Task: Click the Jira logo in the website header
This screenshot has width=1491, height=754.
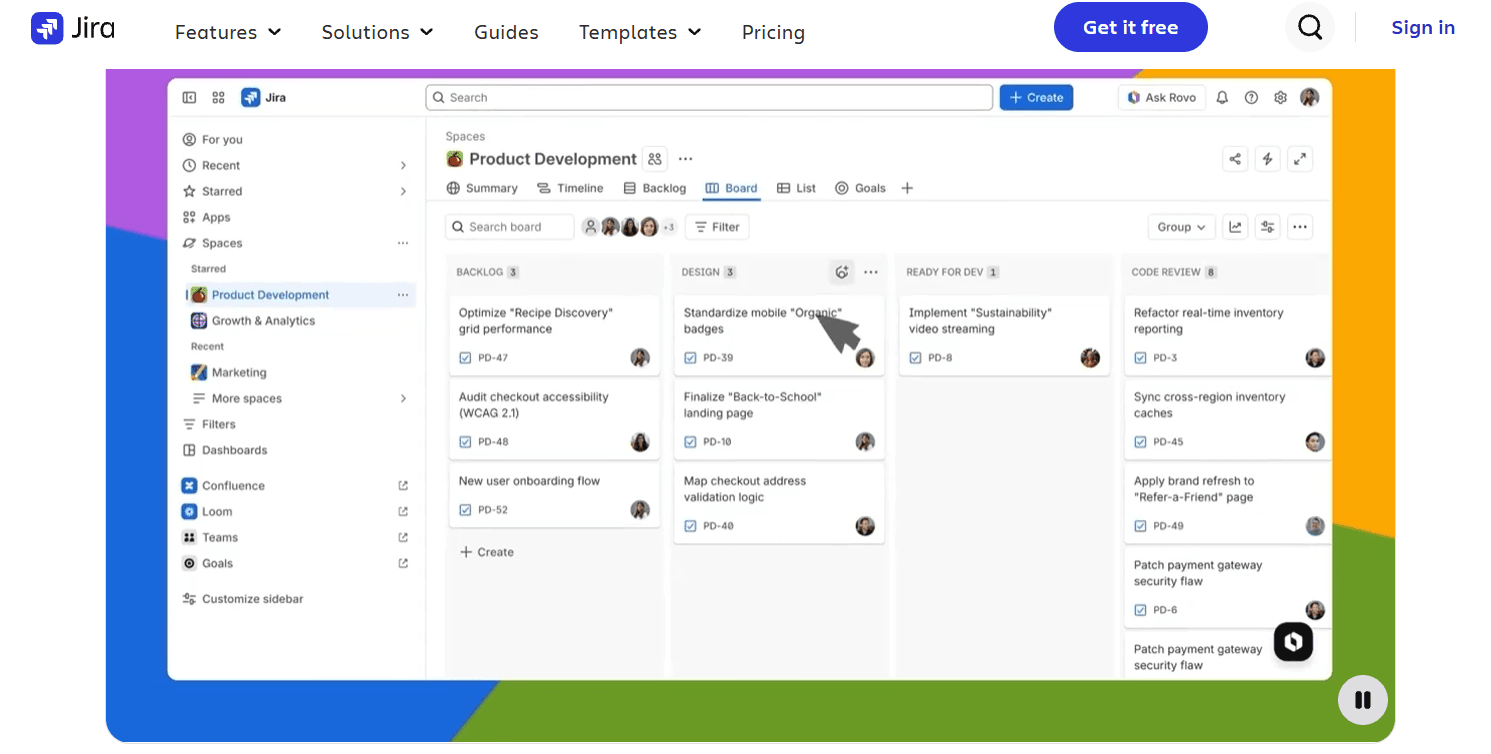Action: pos(73,28)
